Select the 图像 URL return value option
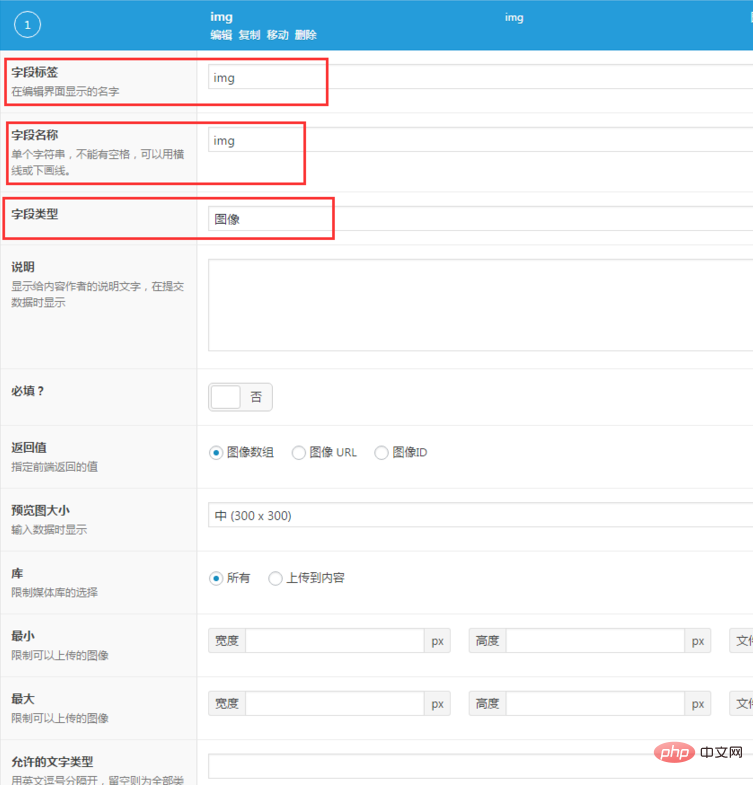 point(299,452)
